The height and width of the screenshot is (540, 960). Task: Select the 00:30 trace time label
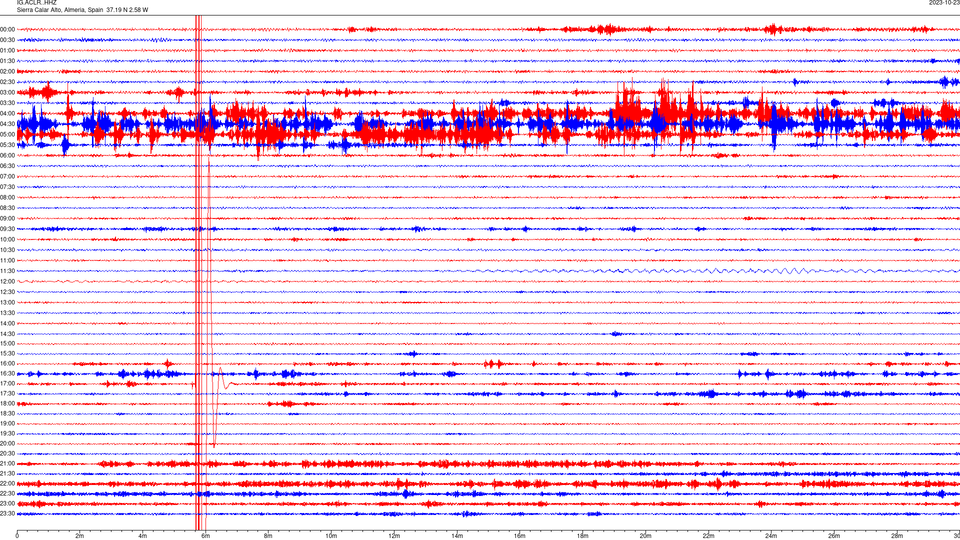7,40
